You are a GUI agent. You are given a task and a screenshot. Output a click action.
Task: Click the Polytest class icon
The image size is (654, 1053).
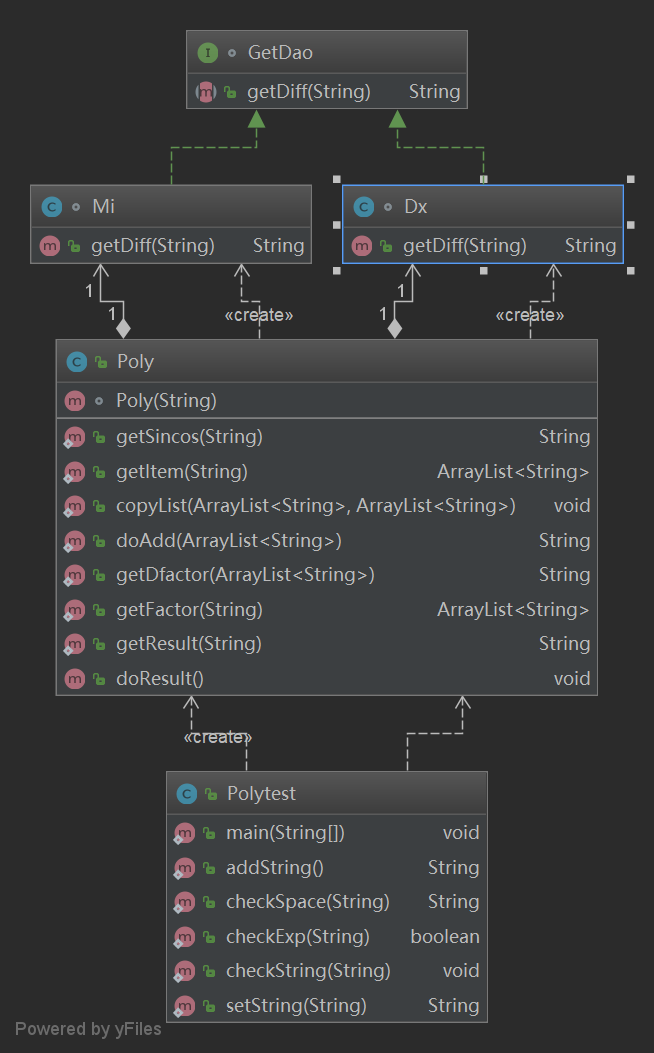coord(186,794)
